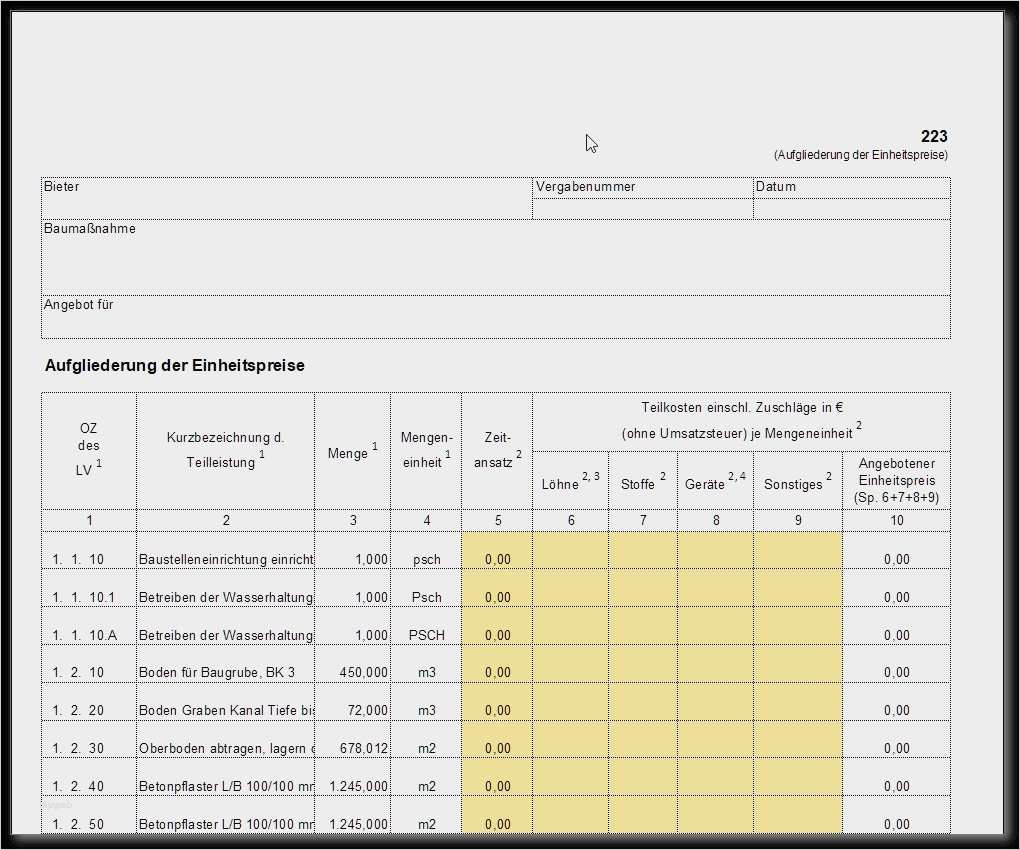Click the Löhne cell in row 1.1.10.1
Viewport: 1020px width, 850px height.
[x=571, y=597]
